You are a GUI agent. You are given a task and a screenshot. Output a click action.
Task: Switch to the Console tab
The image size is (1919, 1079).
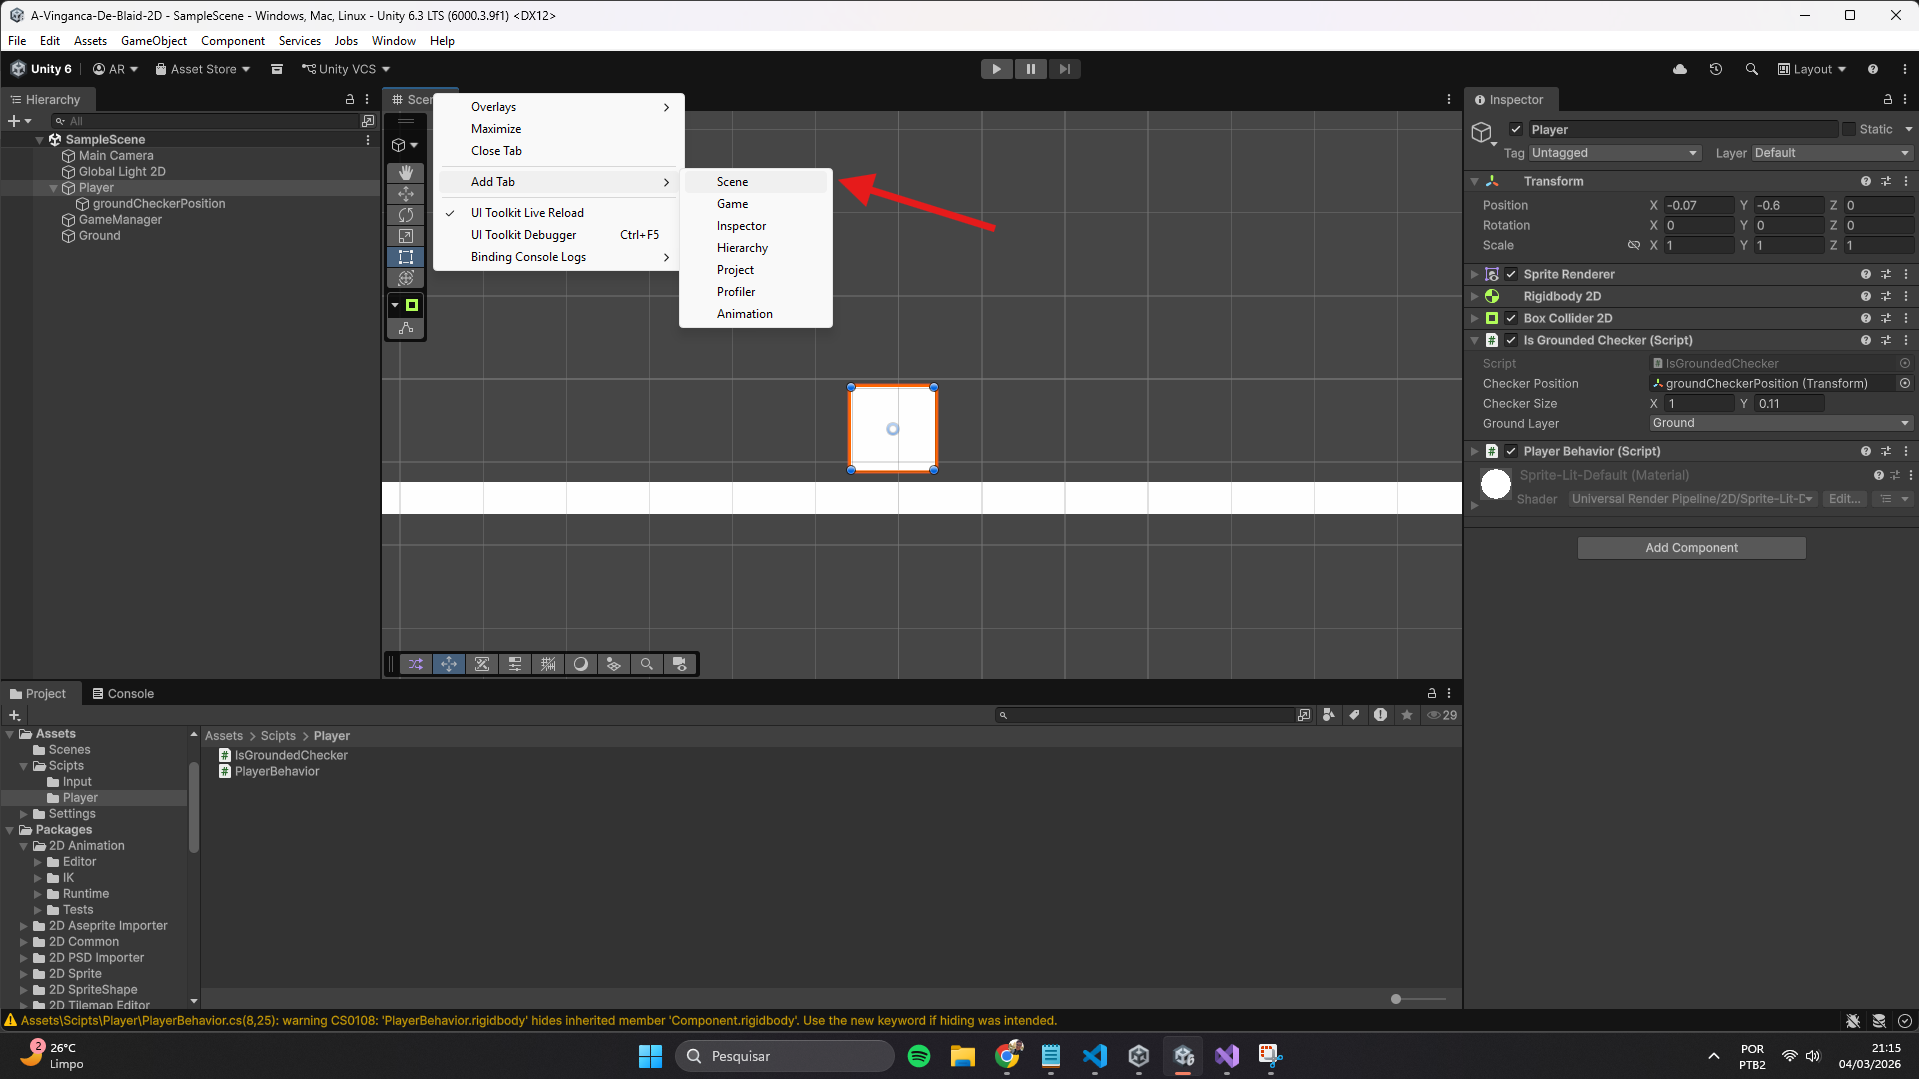pos(123,694)
